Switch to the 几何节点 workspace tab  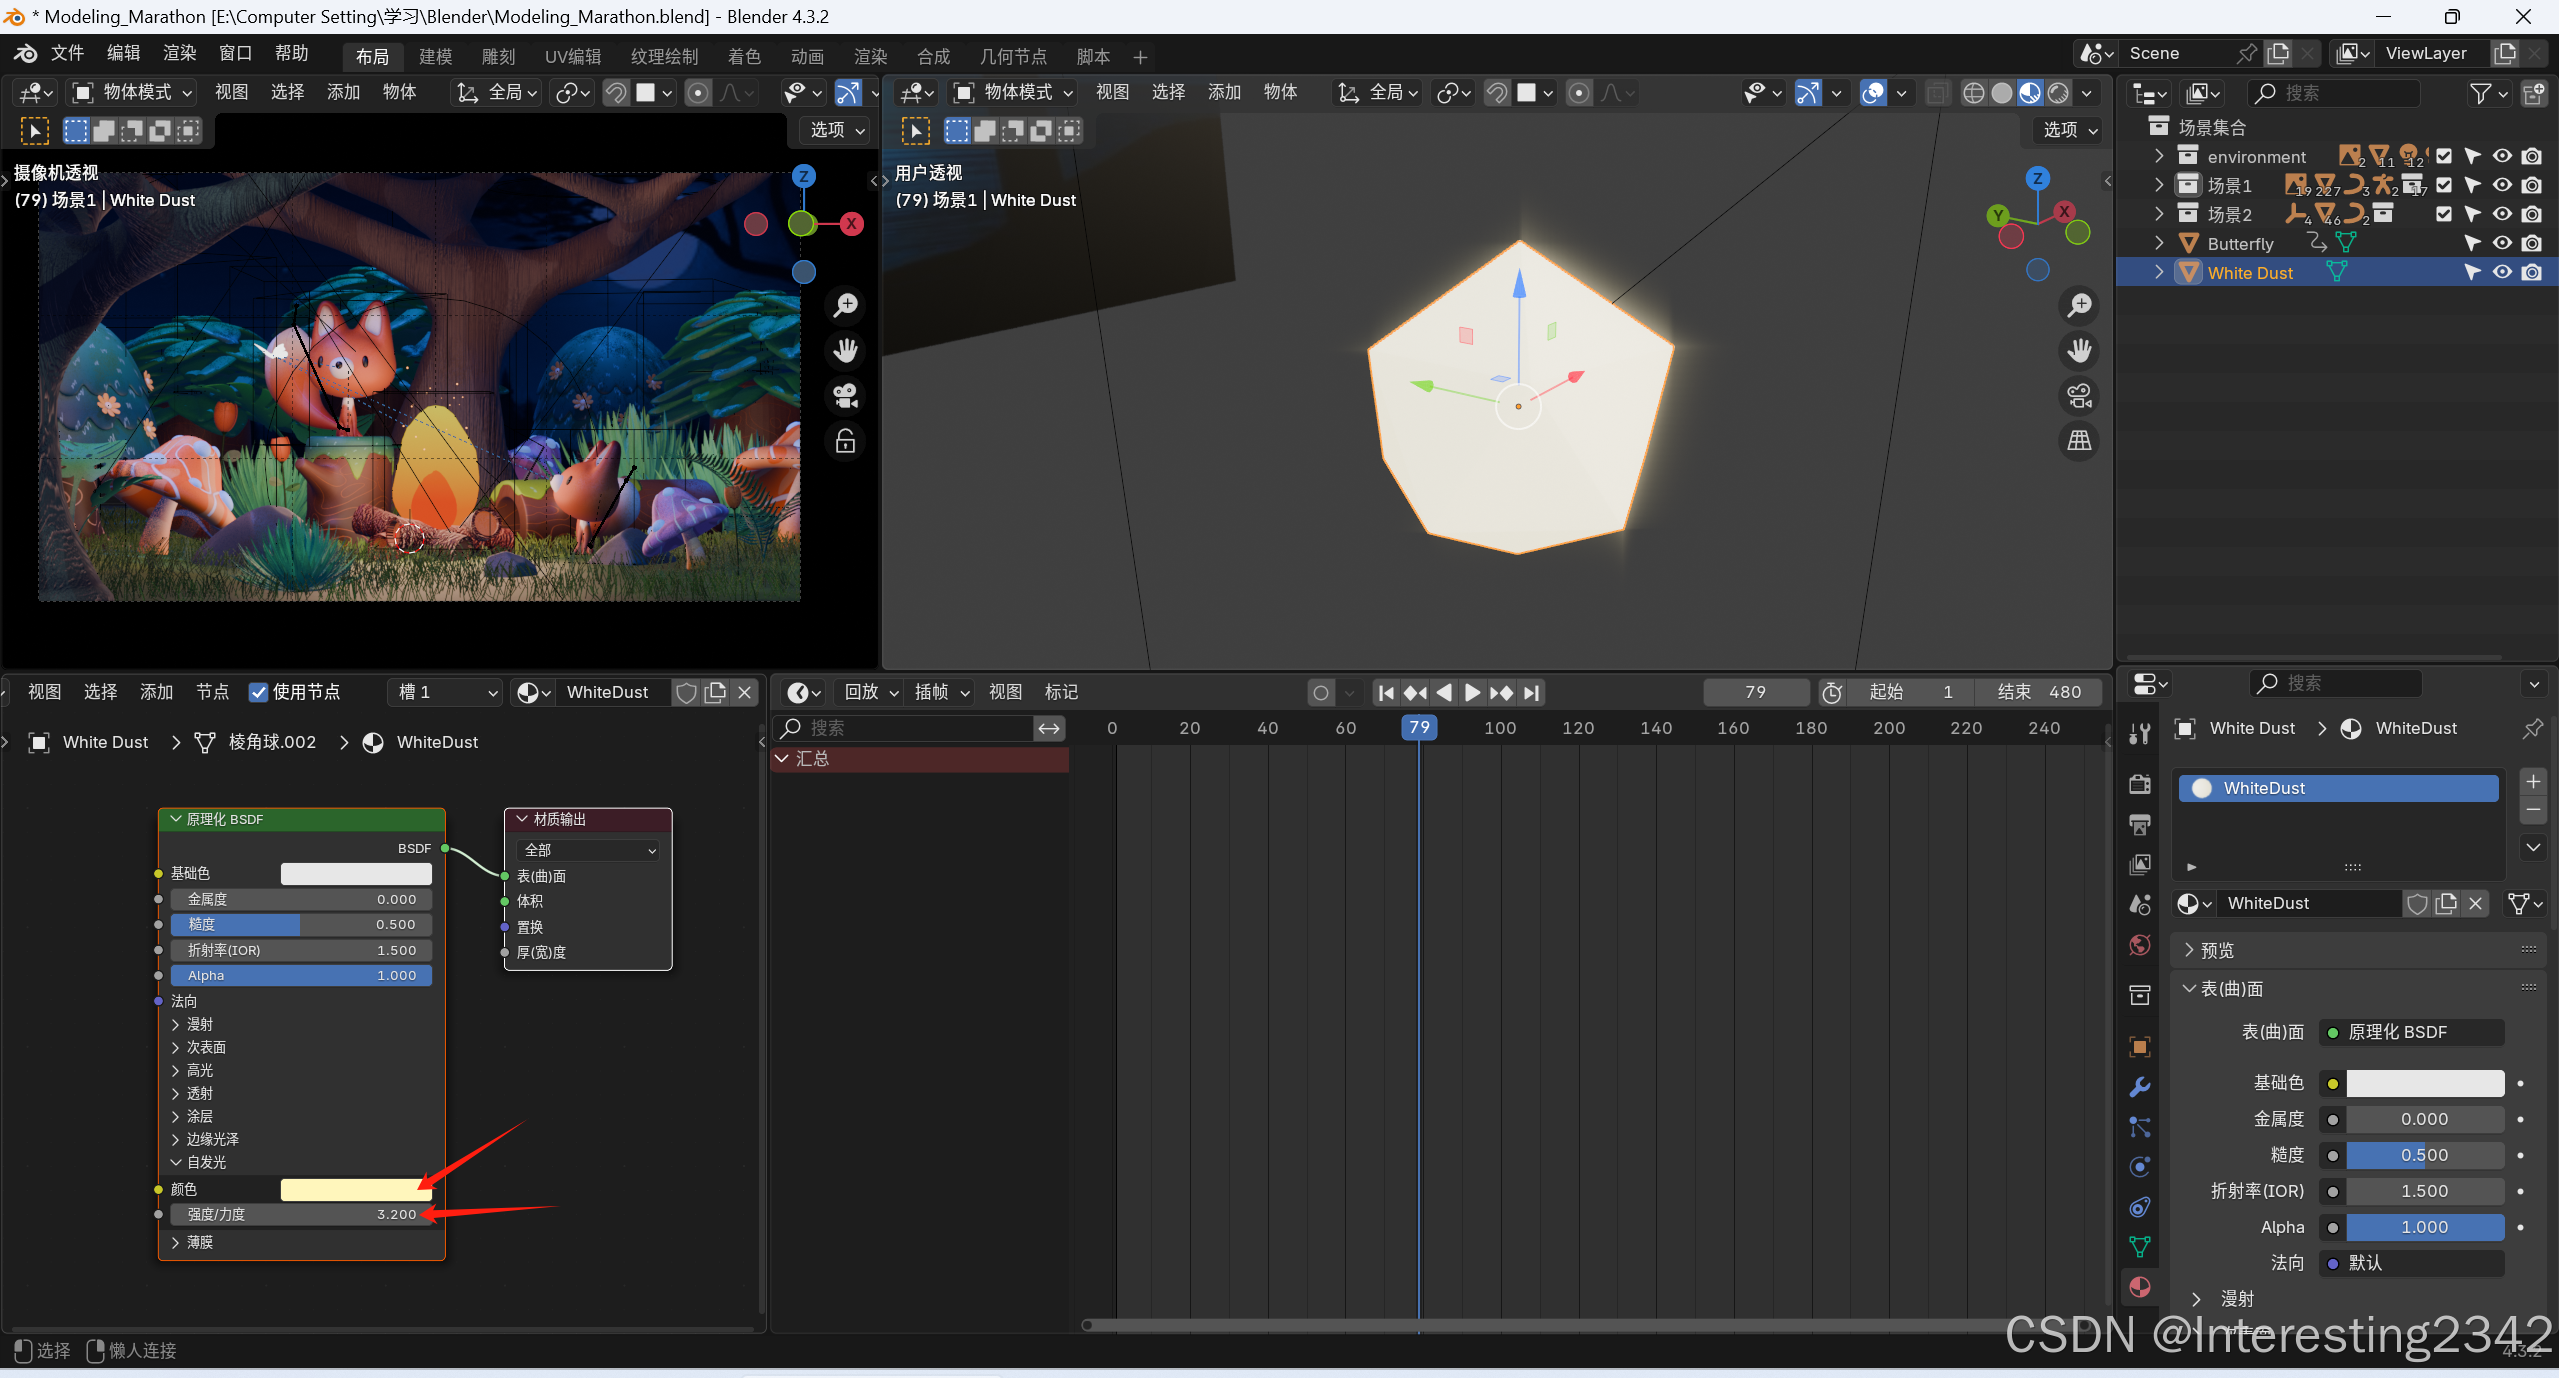point(1012,56)
